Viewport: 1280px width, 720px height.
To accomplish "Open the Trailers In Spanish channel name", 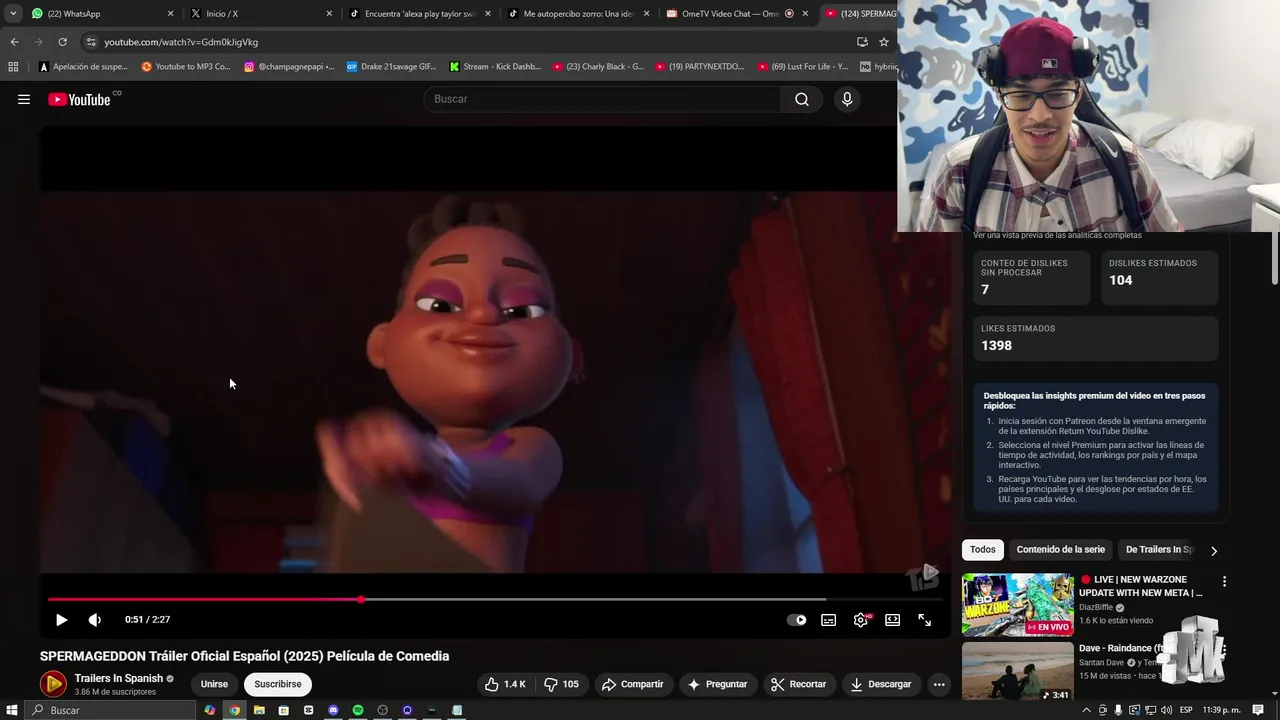I will click(x=118, y=678).
